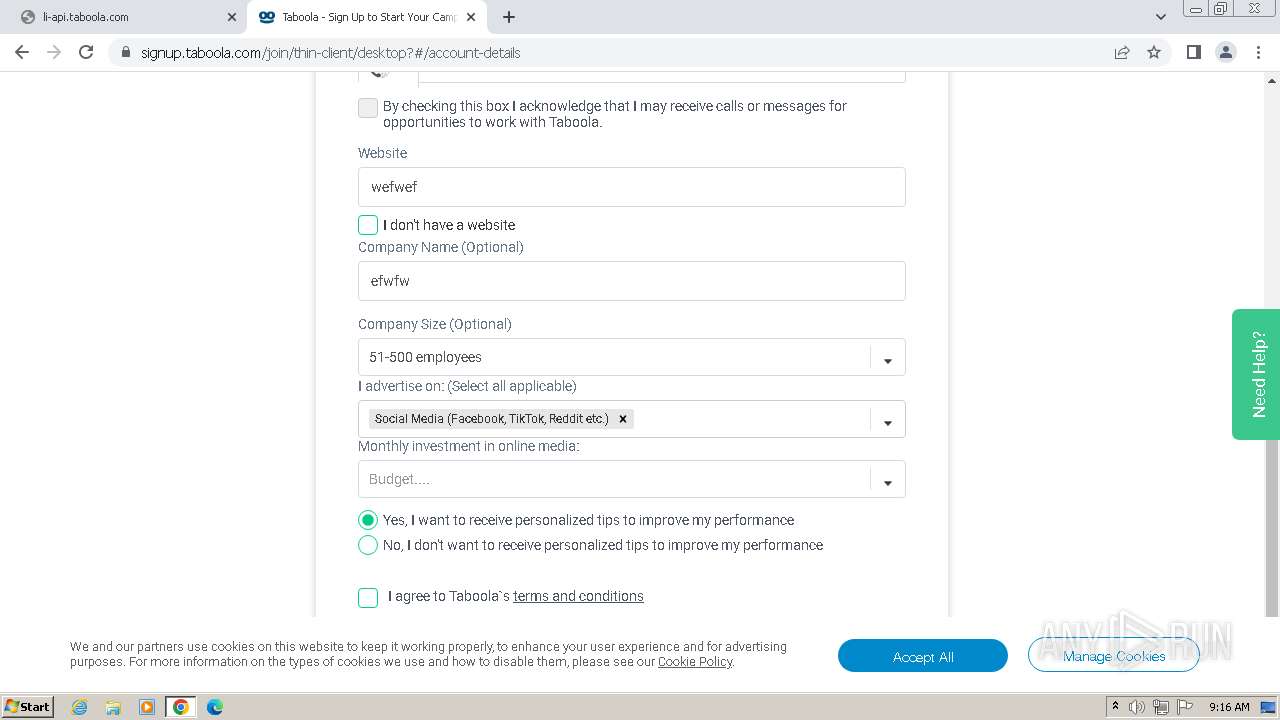The width and height of the screenshot is (1280, 720).
Task: Agree to Taboola's terms and conditions checkbox
Action: [x=368, y=597]
